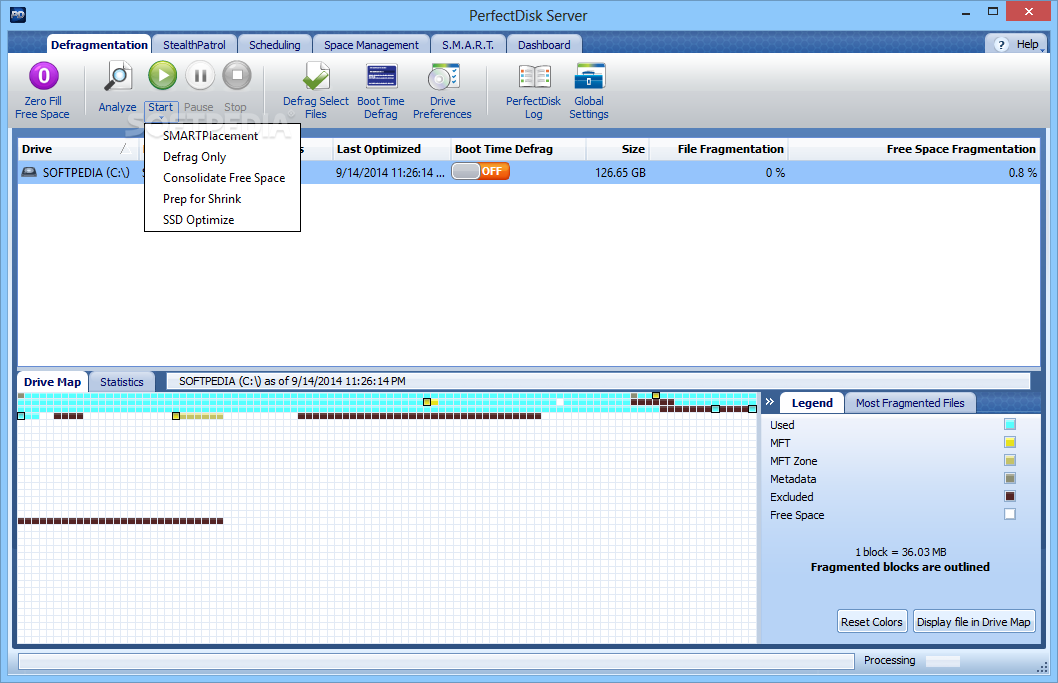Click the SOFTPEDIA drive icon
The height and width of the screenshot is (683, 1058).
29,172
